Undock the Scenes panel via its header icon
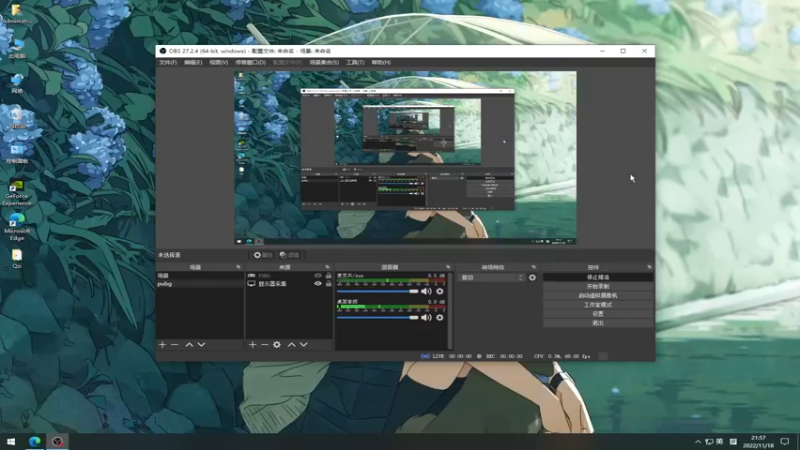This screenshot has height=450, width=800. [x=238, y=267]
